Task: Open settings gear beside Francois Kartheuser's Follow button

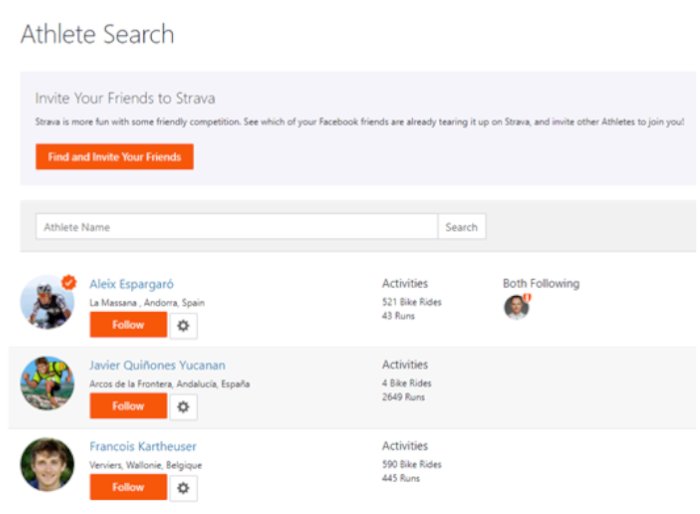Action: [x=183, y=488]
